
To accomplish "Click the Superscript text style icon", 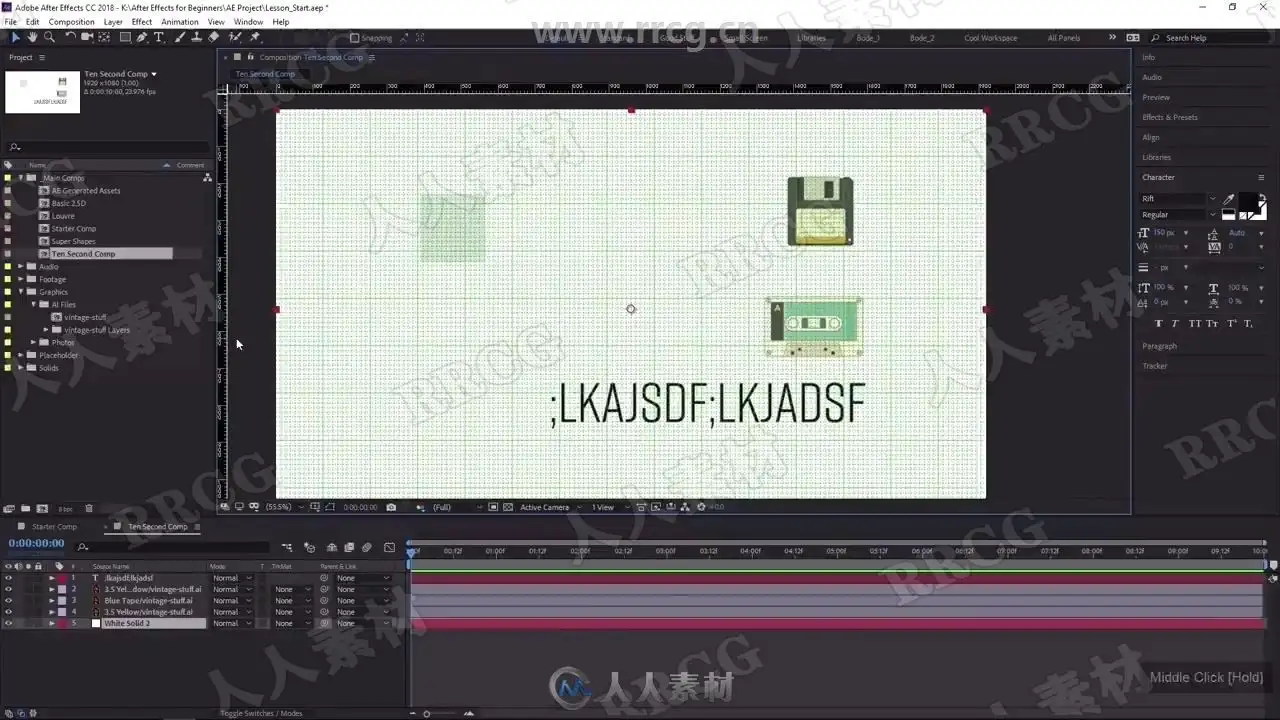I will coord(1231,324).
